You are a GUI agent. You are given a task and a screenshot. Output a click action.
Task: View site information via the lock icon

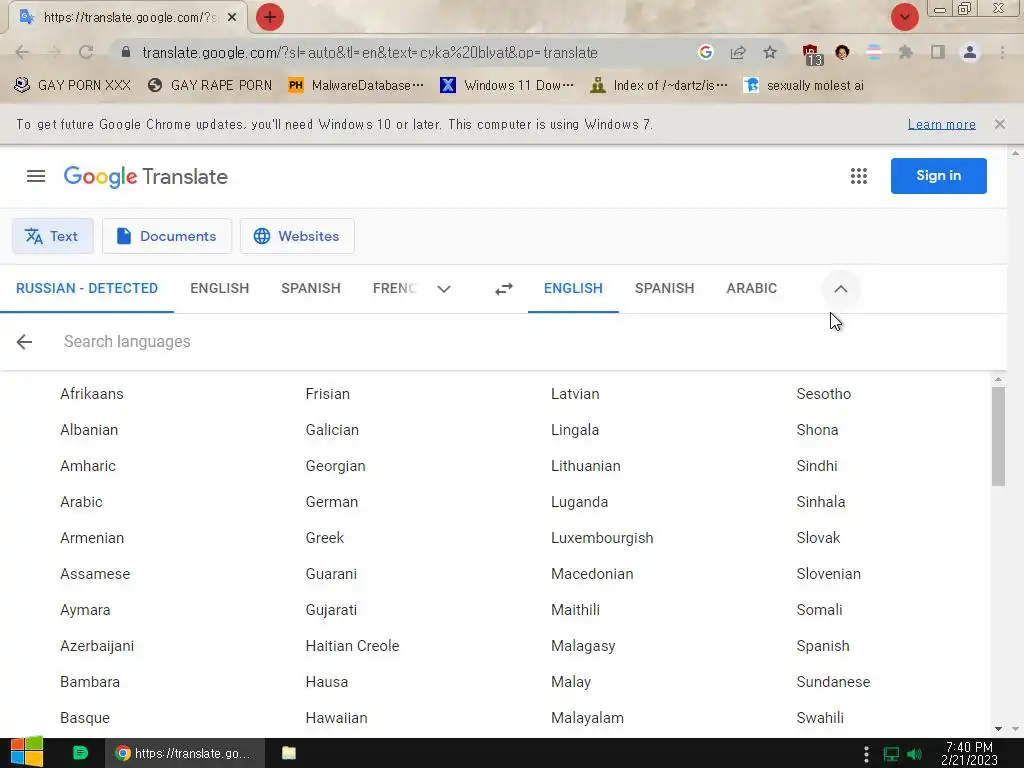126,52
